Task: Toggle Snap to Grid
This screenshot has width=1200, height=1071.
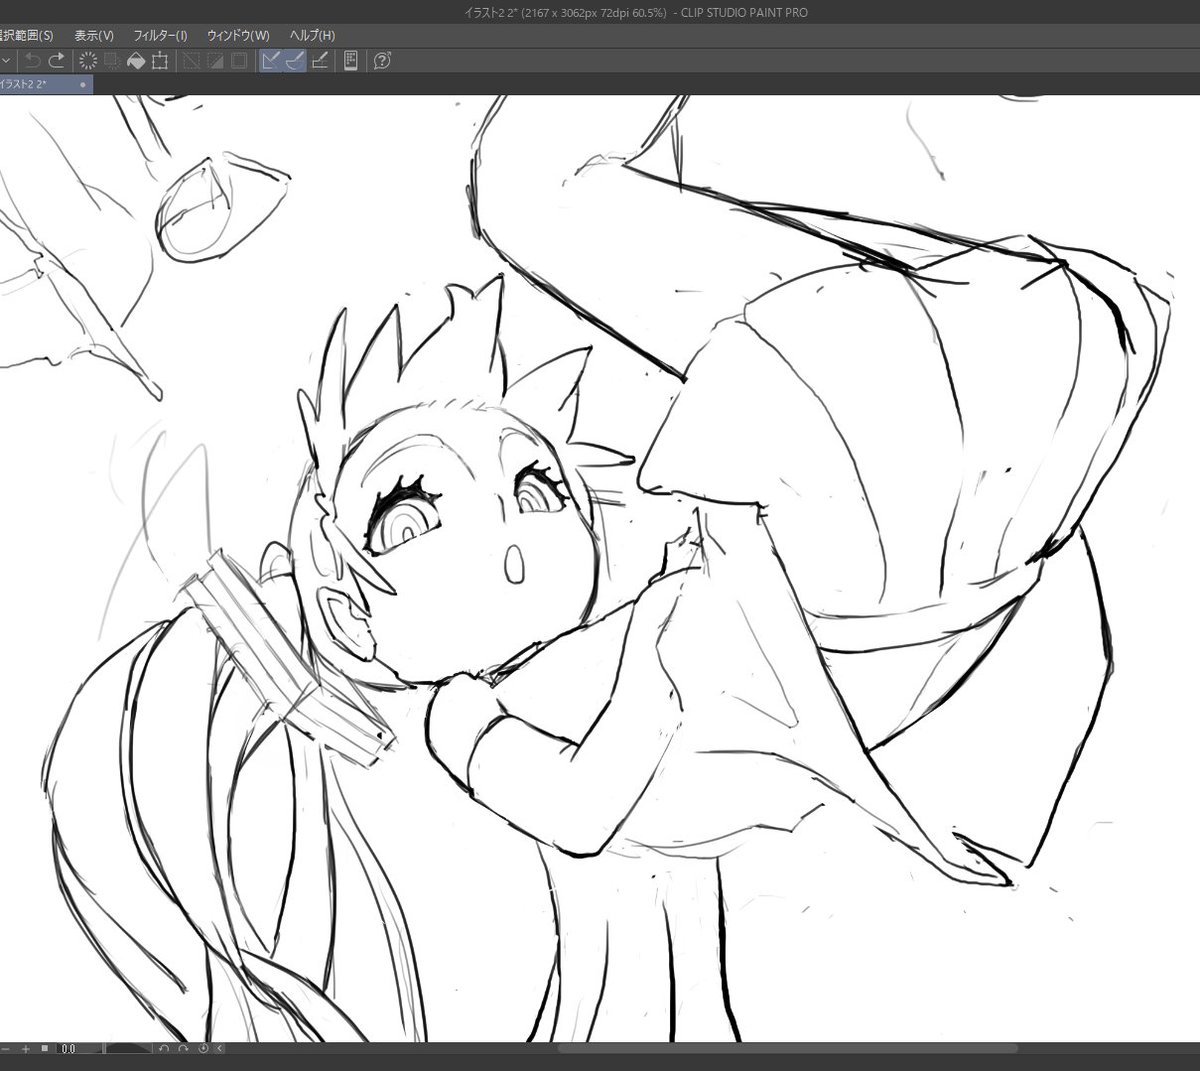Action: pyautogui.click(x=319, y=61)
